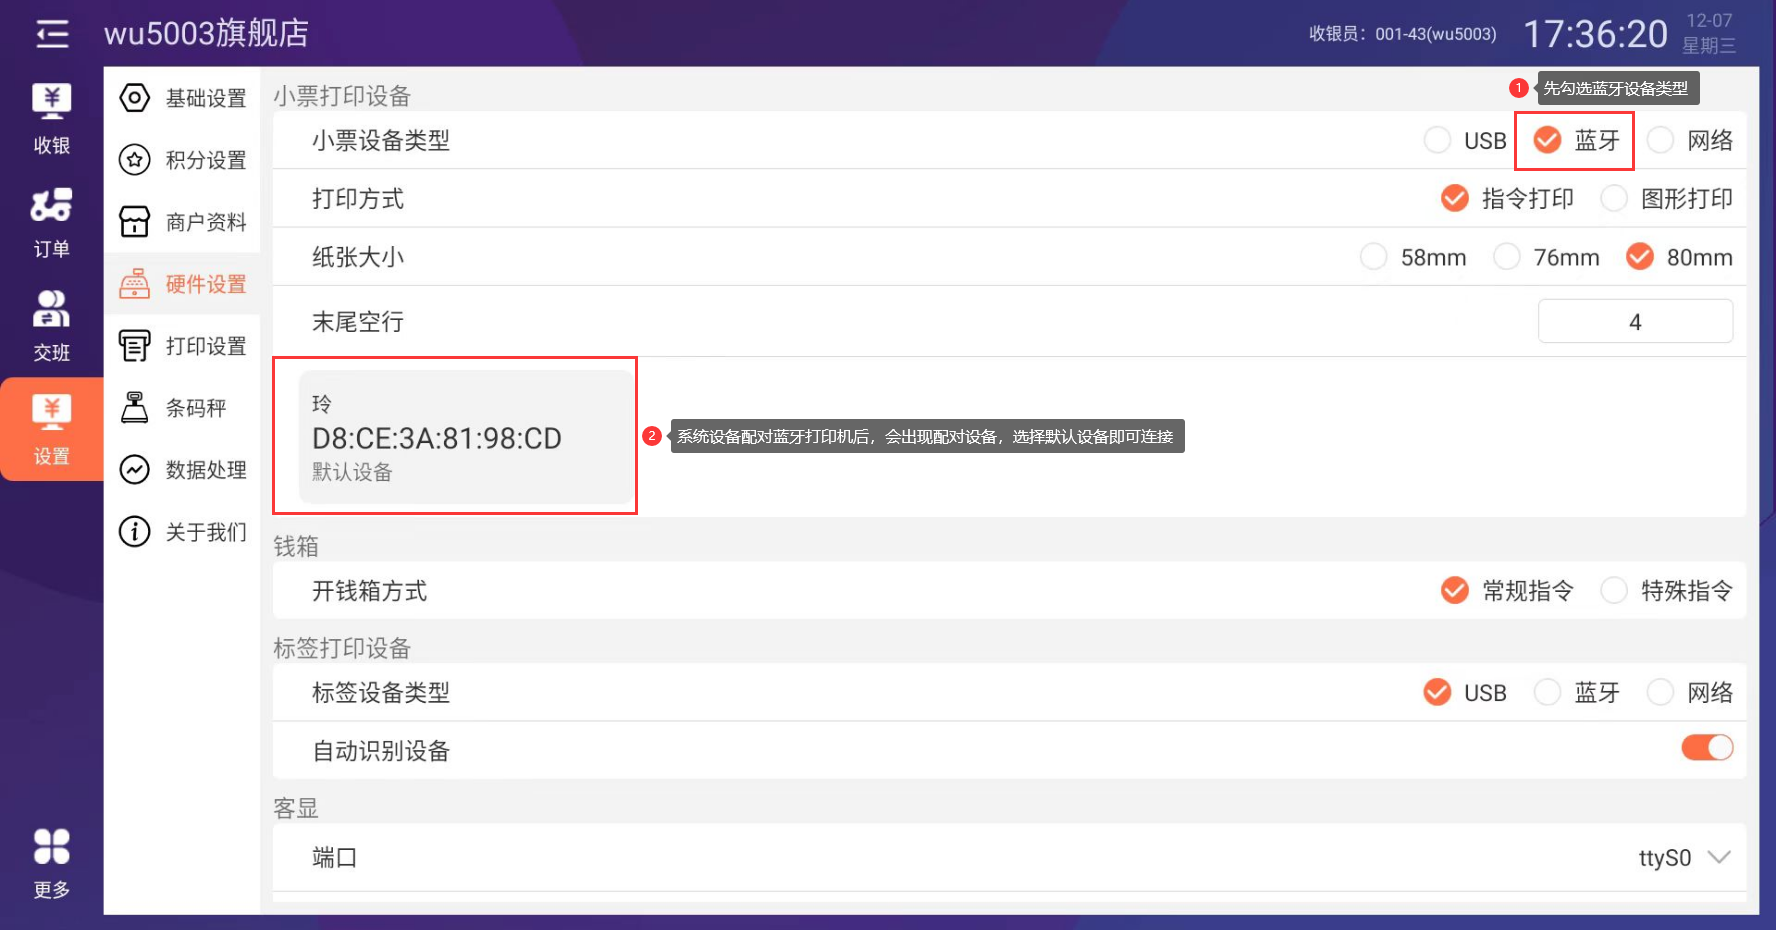This screenshot has height=930, width=1777.
Task: Click the 硬件设置 cash register icon
Action: click(135, 284)
